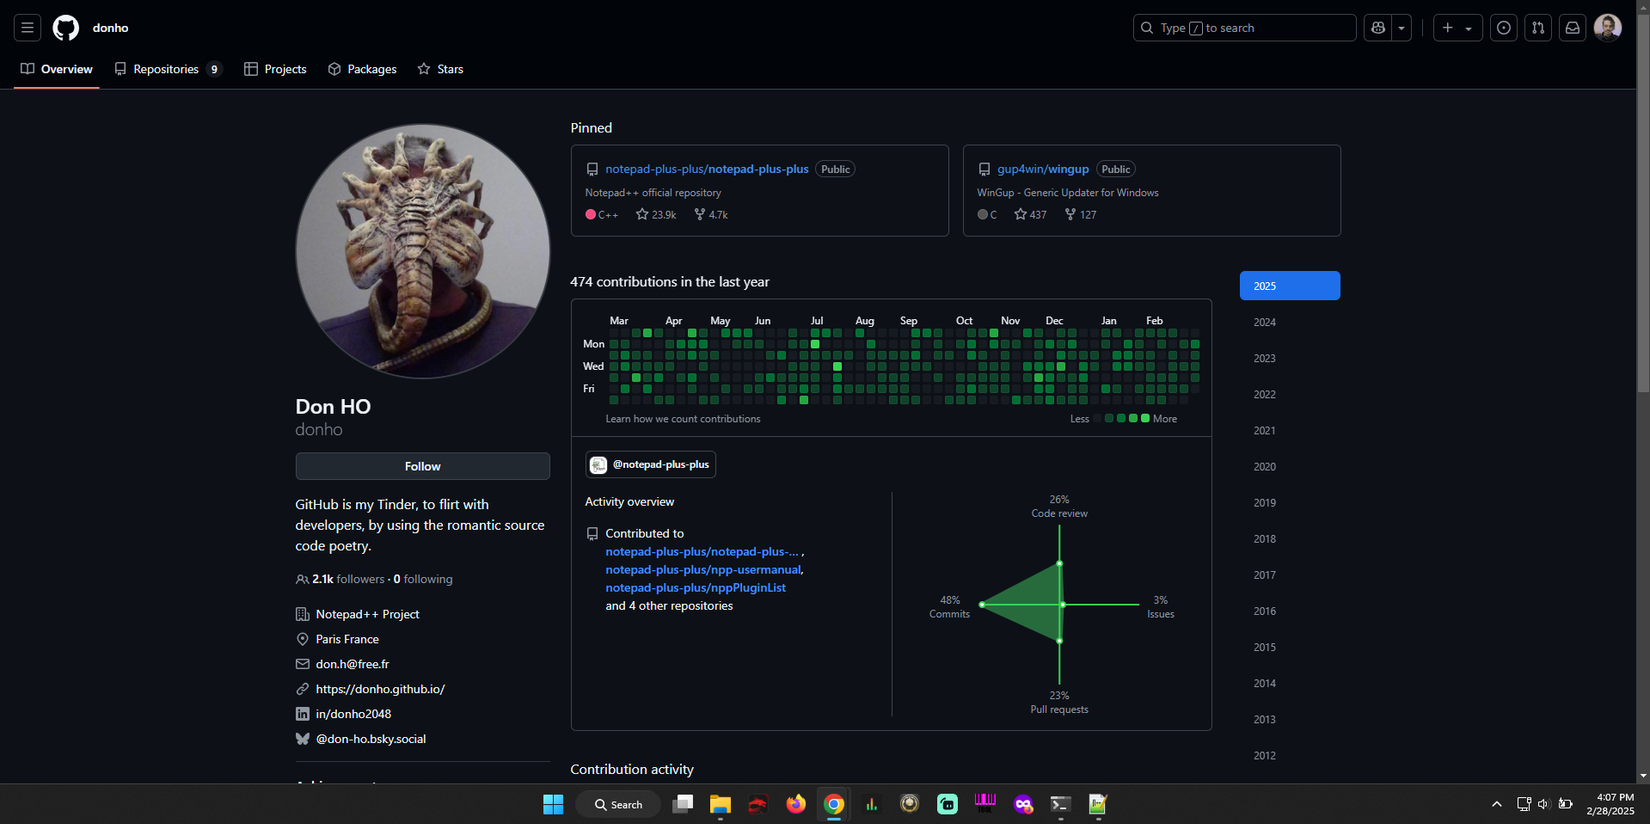This screenshot has width=1650, height=824.
Task: Select year 2020 in contributions list
Action: point(1265,467)
